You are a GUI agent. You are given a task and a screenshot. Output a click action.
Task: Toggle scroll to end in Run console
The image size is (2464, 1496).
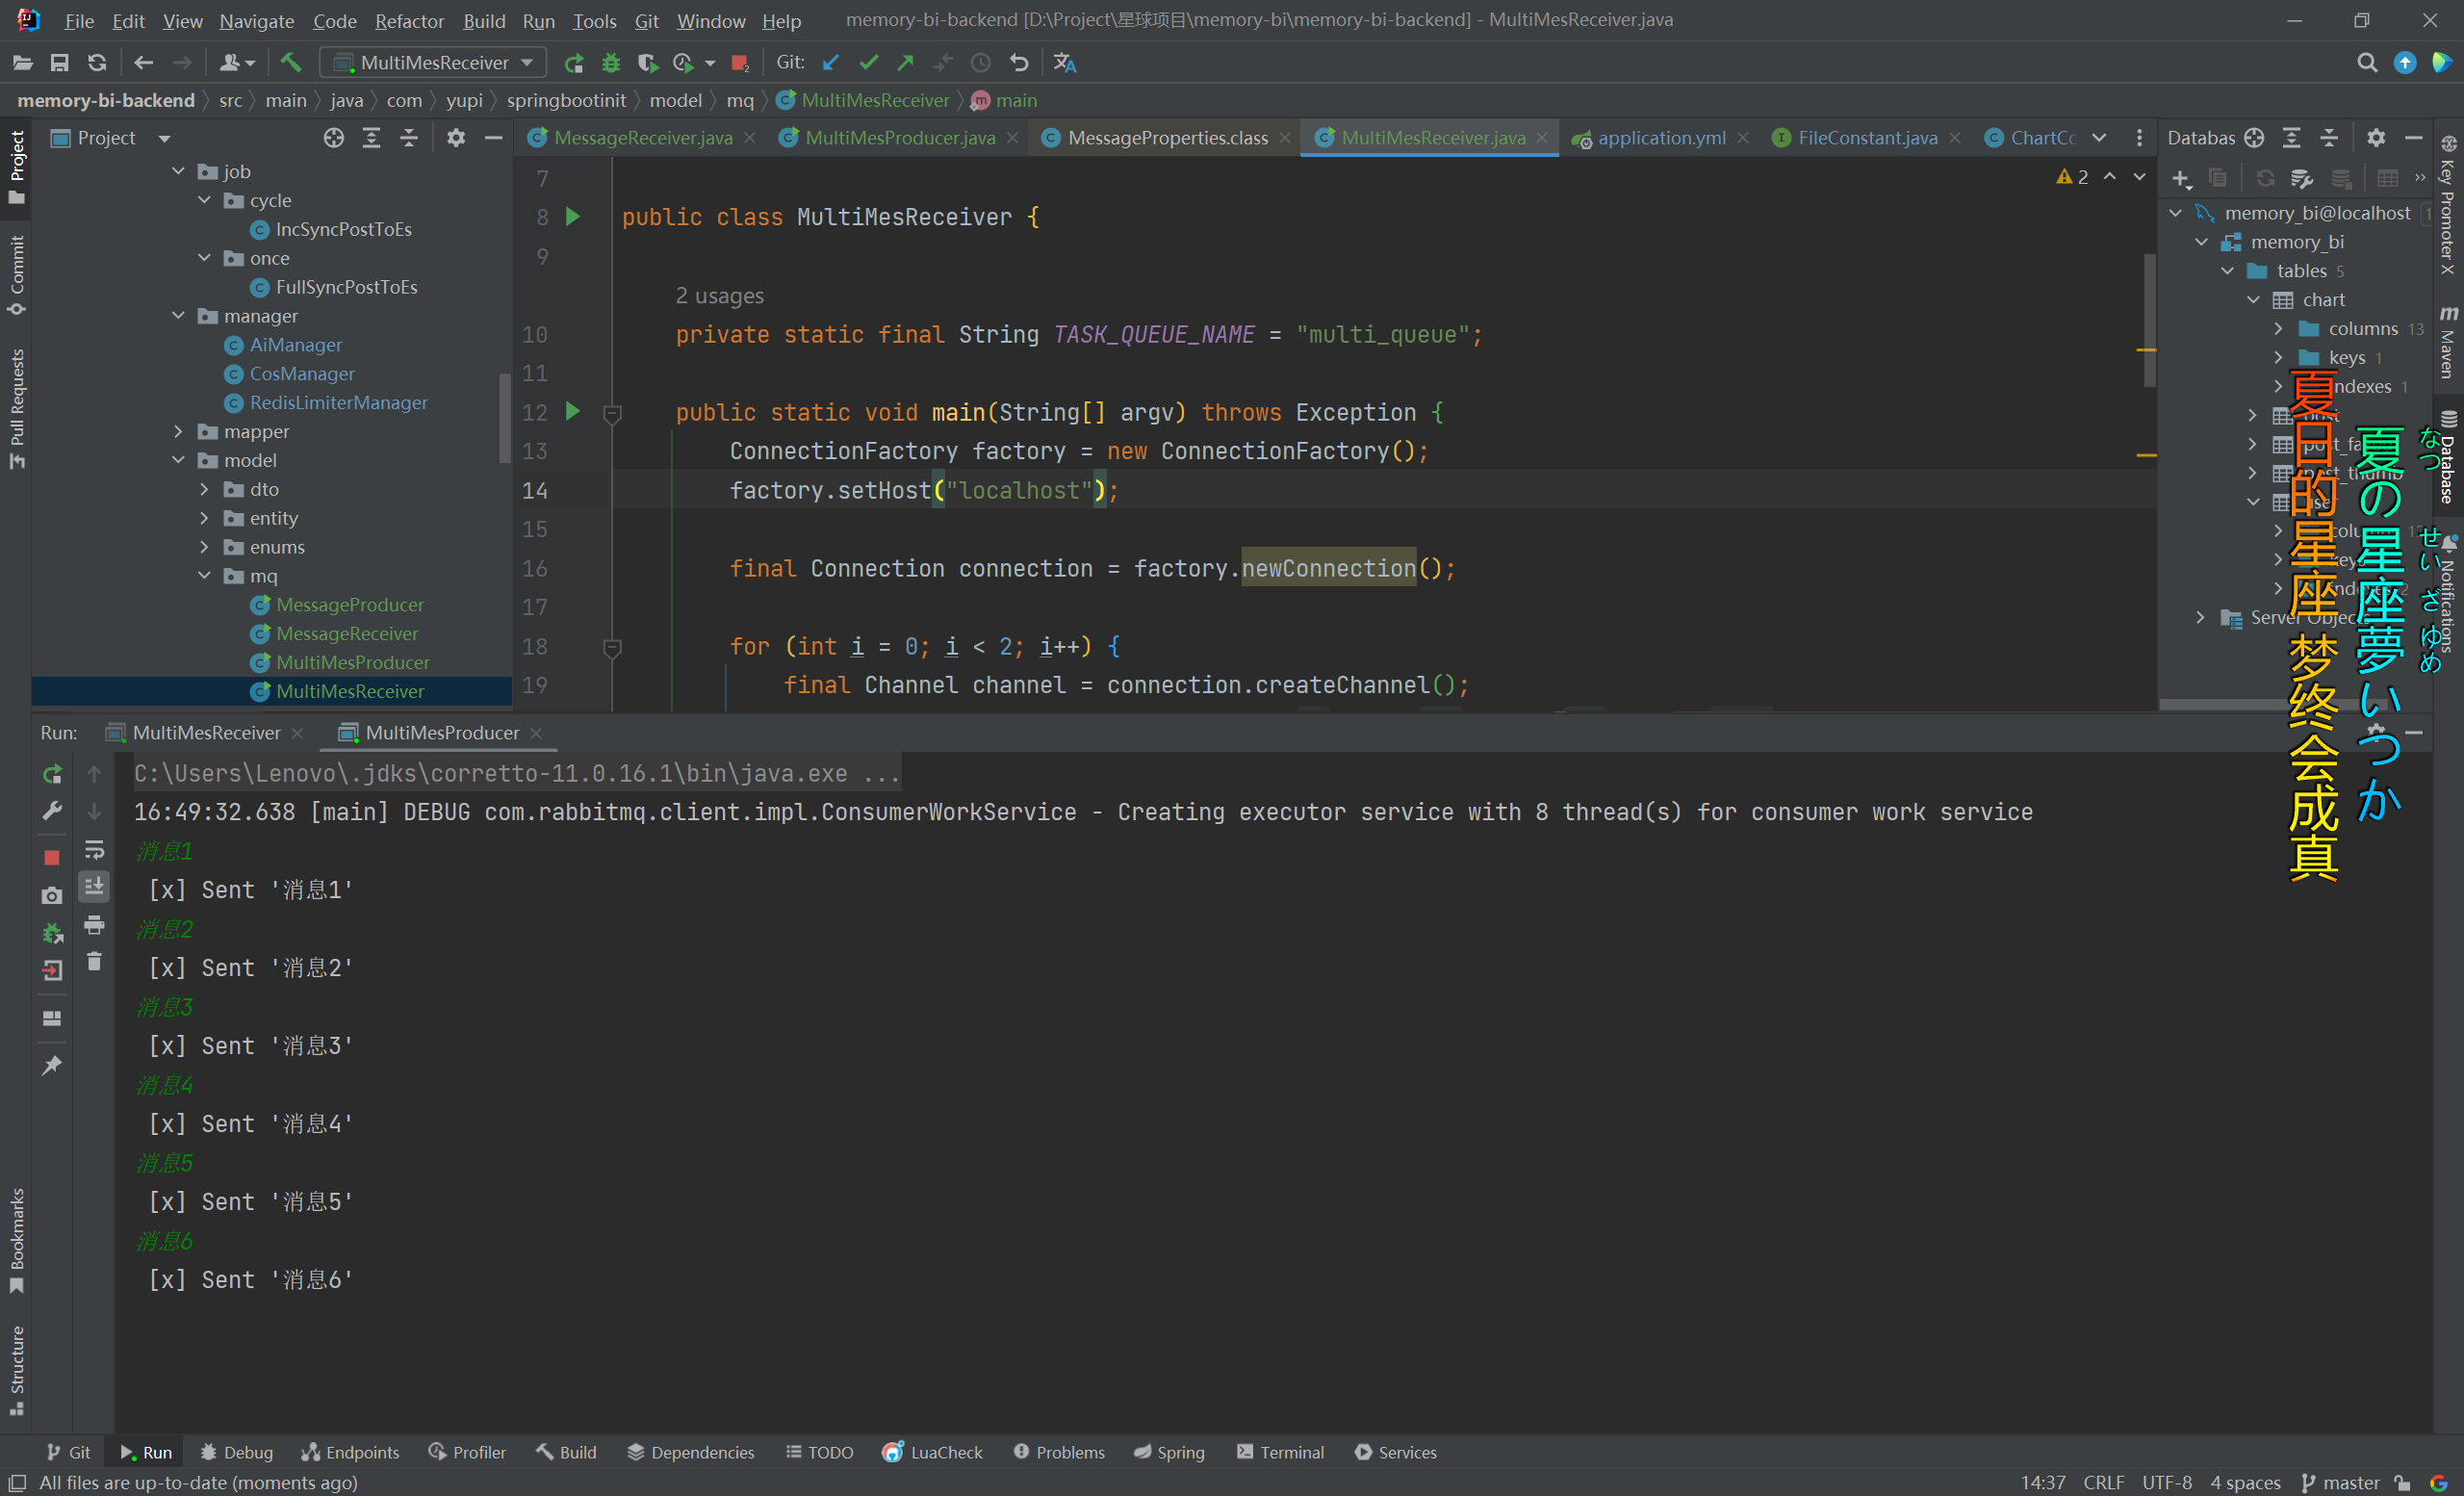(94, 886)
